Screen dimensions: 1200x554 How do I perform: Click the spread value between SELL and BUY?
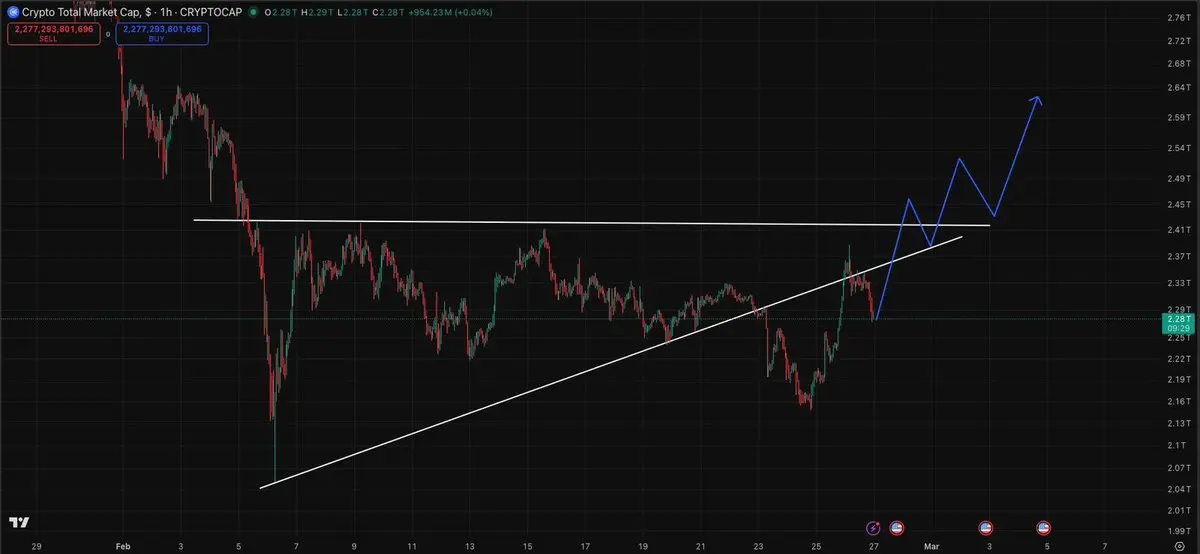[108, 32]
